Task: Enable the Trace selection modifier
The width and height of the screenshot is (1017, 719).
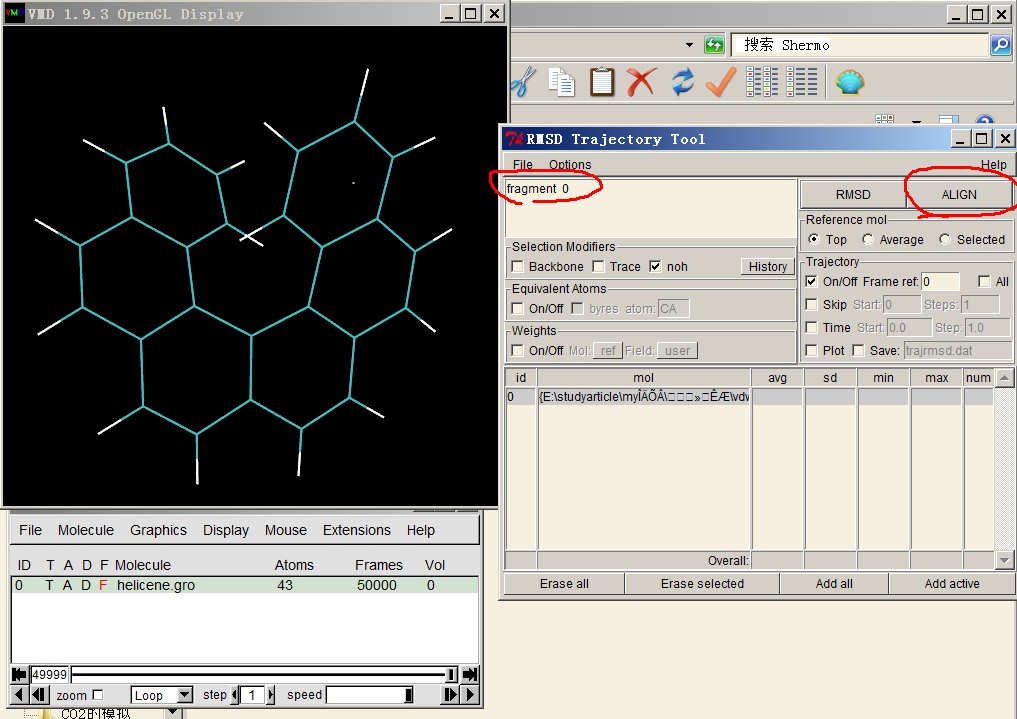Action: point(598,266)
